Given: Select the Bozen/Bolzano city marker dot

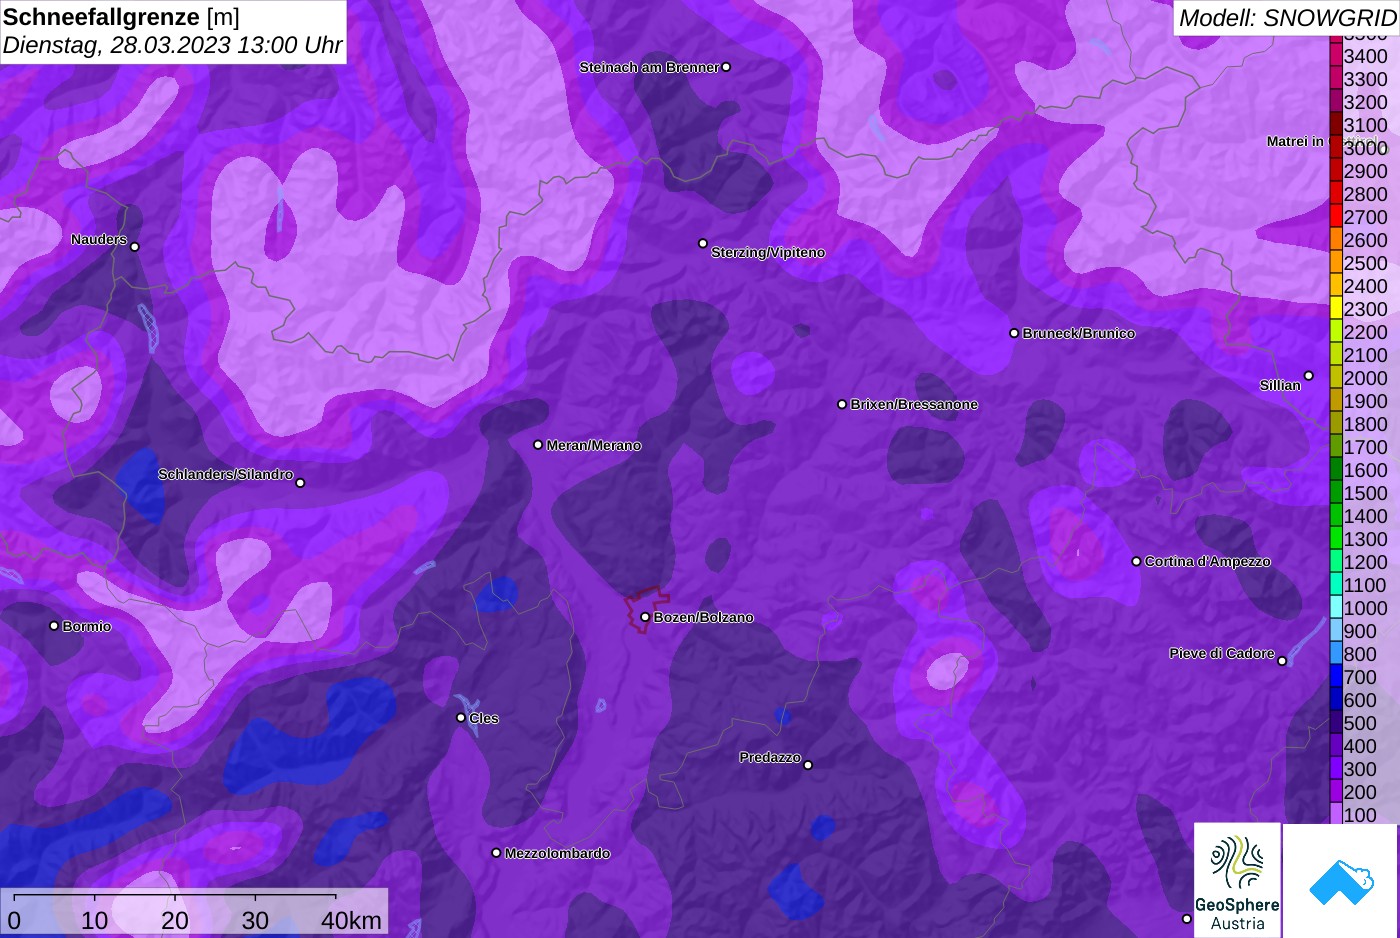Looking at the screenshot, I should coord(645,617).
